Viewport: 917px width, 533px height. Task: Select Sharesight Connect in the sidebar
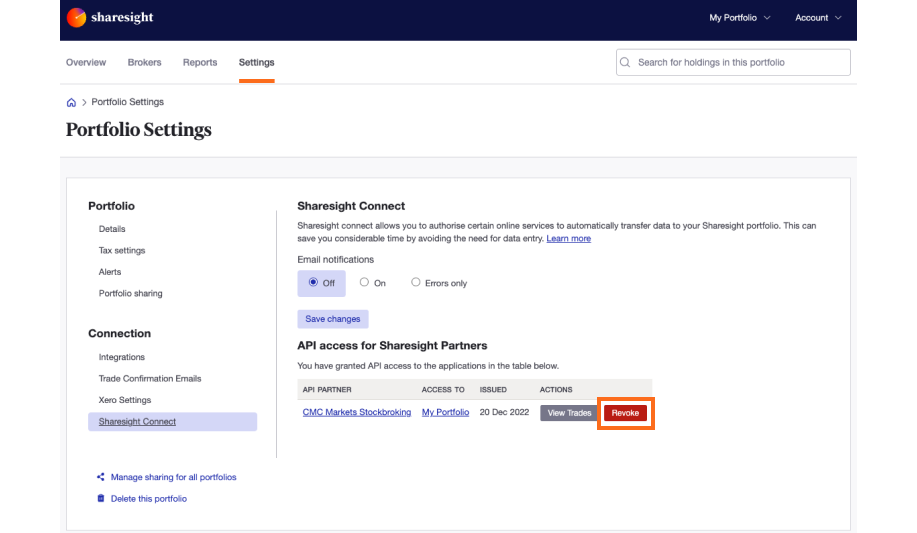173,422
